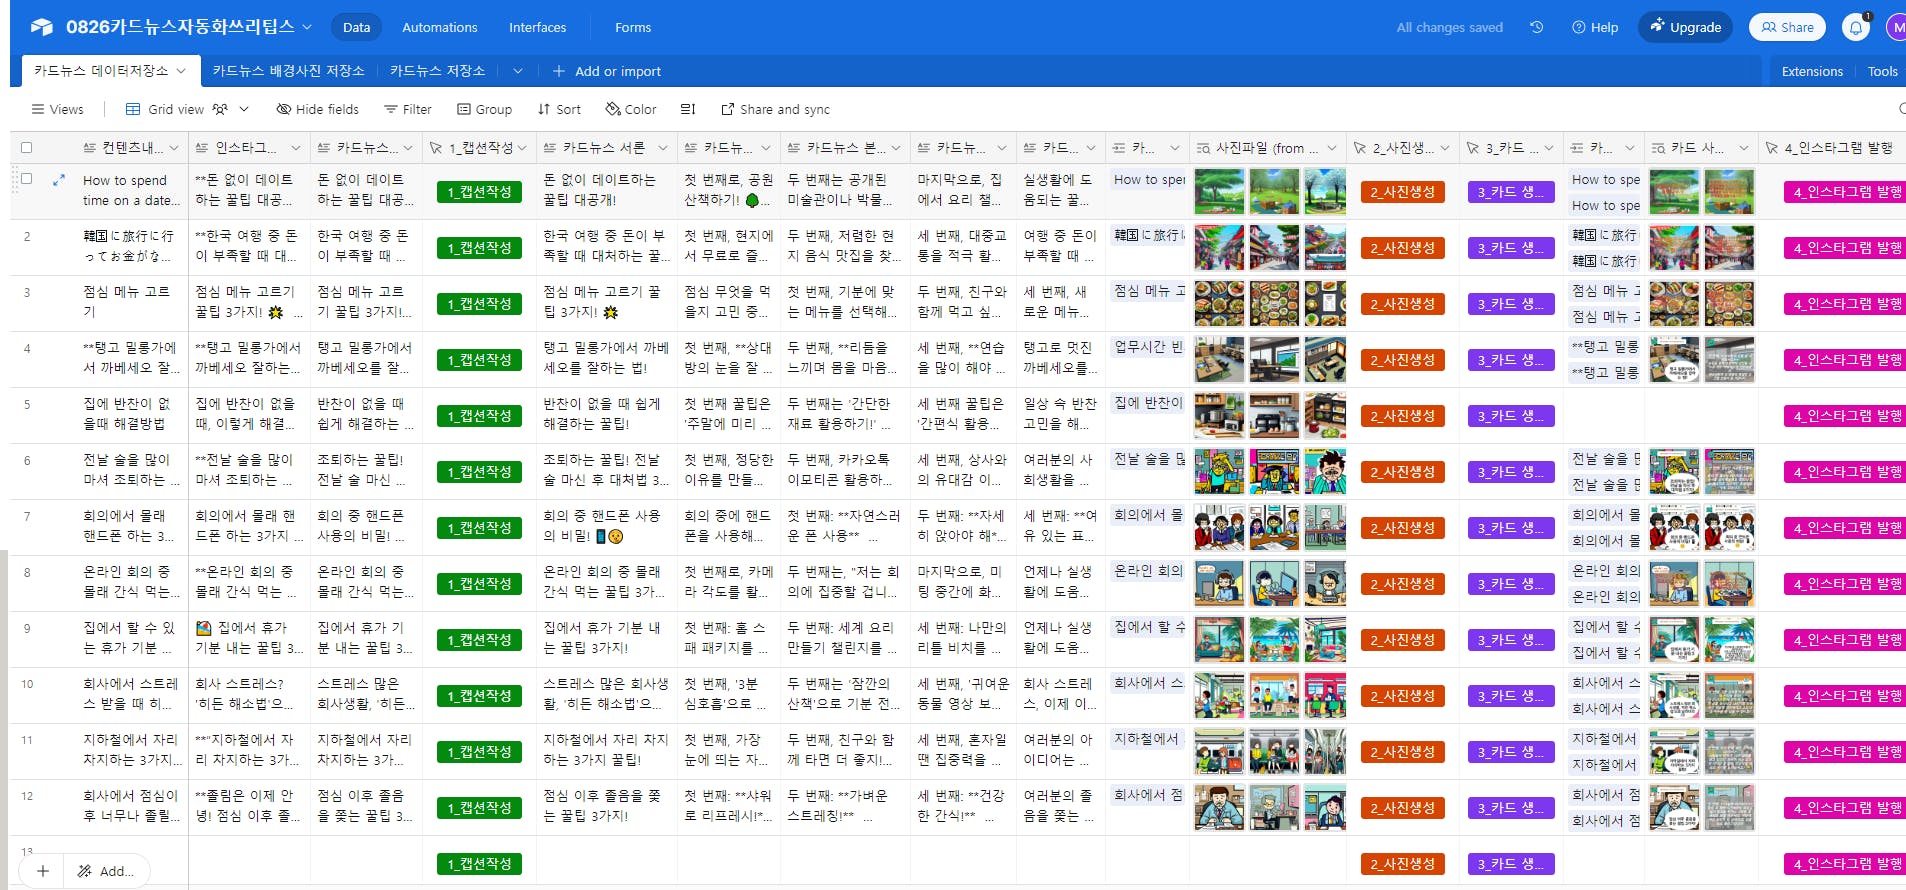Switch to the Interfaces tab
This screenshot has height=890, width=1906.
tap(538, 27)
